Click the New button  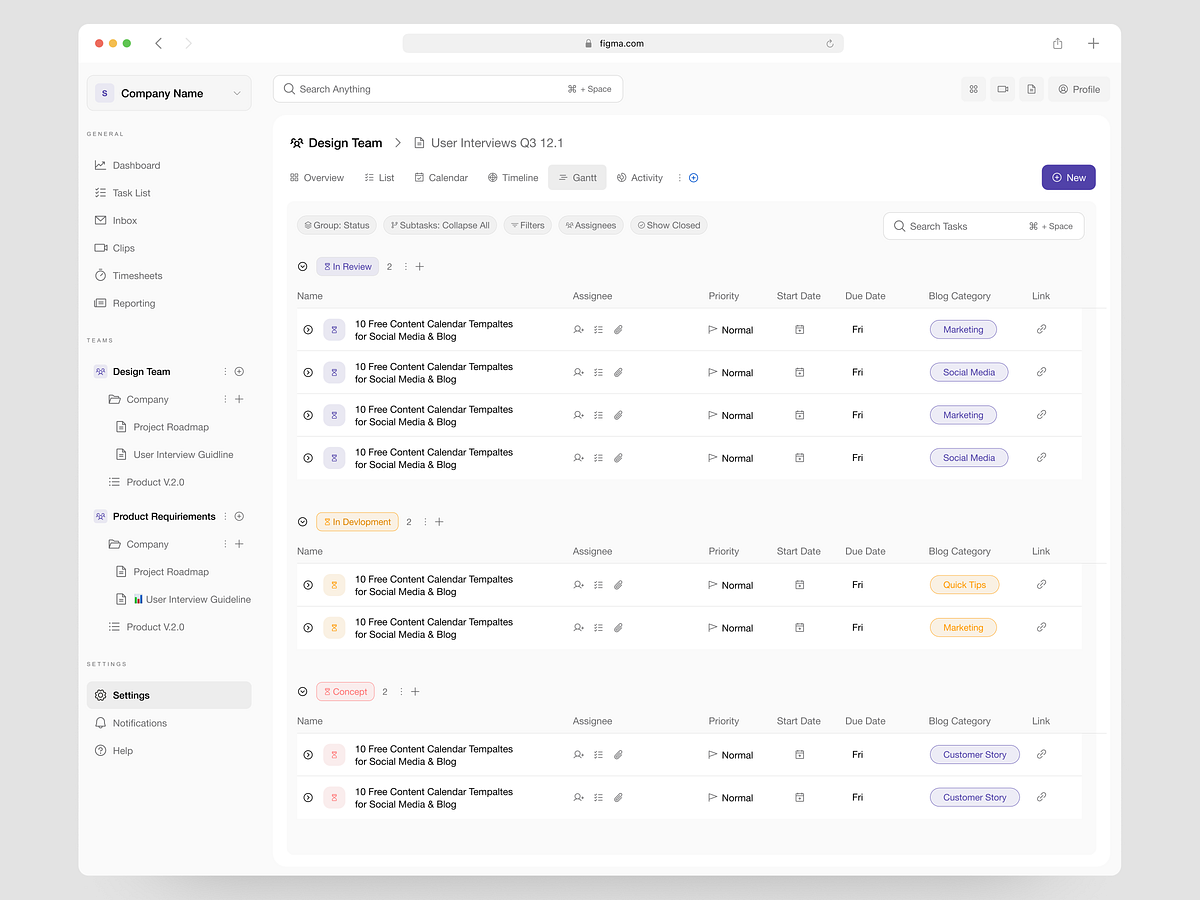click(x=1068, y=177)
